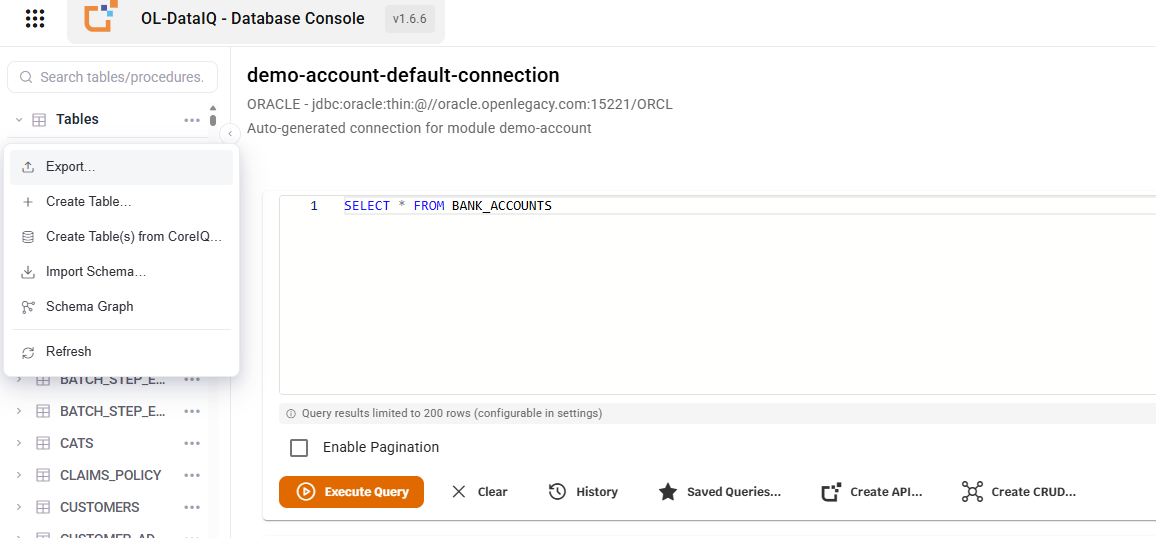Expand the CLAIMS_POLICY table node
Screen dimensions: 1156x538
point(20,475)
